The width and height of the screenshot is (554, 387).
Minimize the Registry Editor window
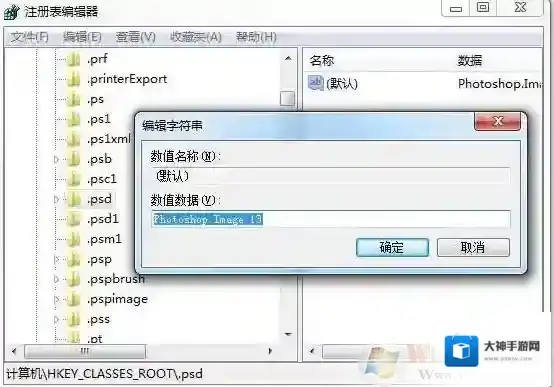click(x=456, y=8)
